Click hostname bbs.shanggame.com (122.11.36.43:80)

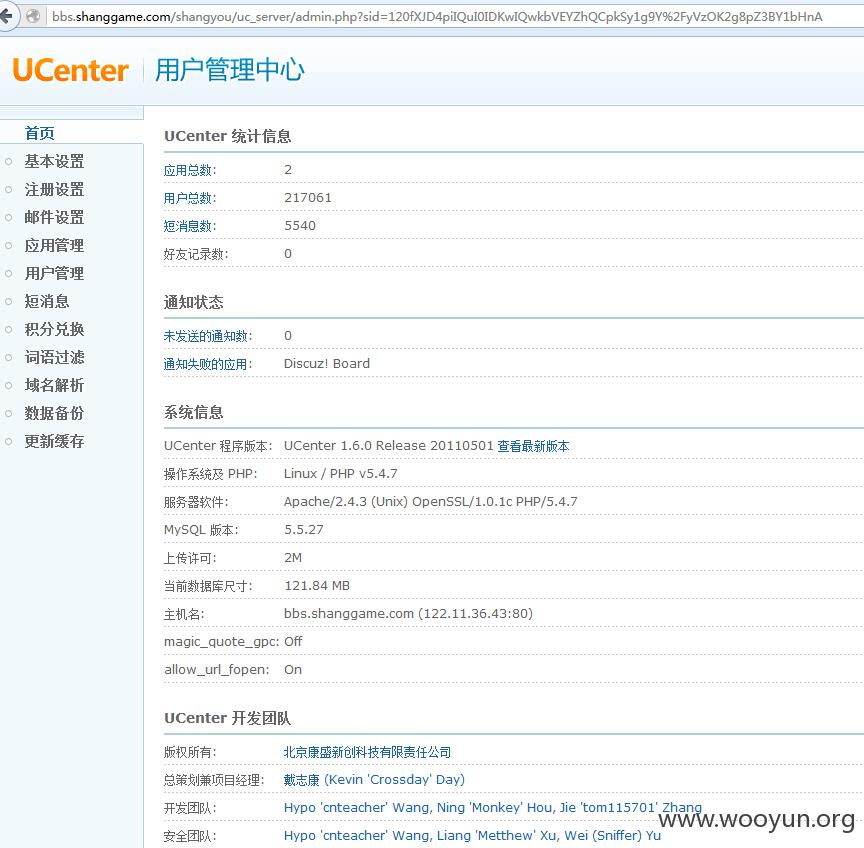click(x=408, y=614)
